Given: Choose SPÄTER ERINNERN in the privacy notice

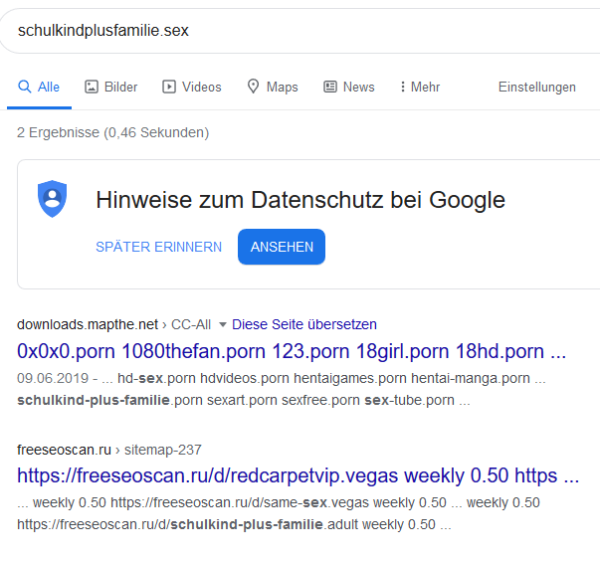Looking at the screenshot, I should click(159, 247).
